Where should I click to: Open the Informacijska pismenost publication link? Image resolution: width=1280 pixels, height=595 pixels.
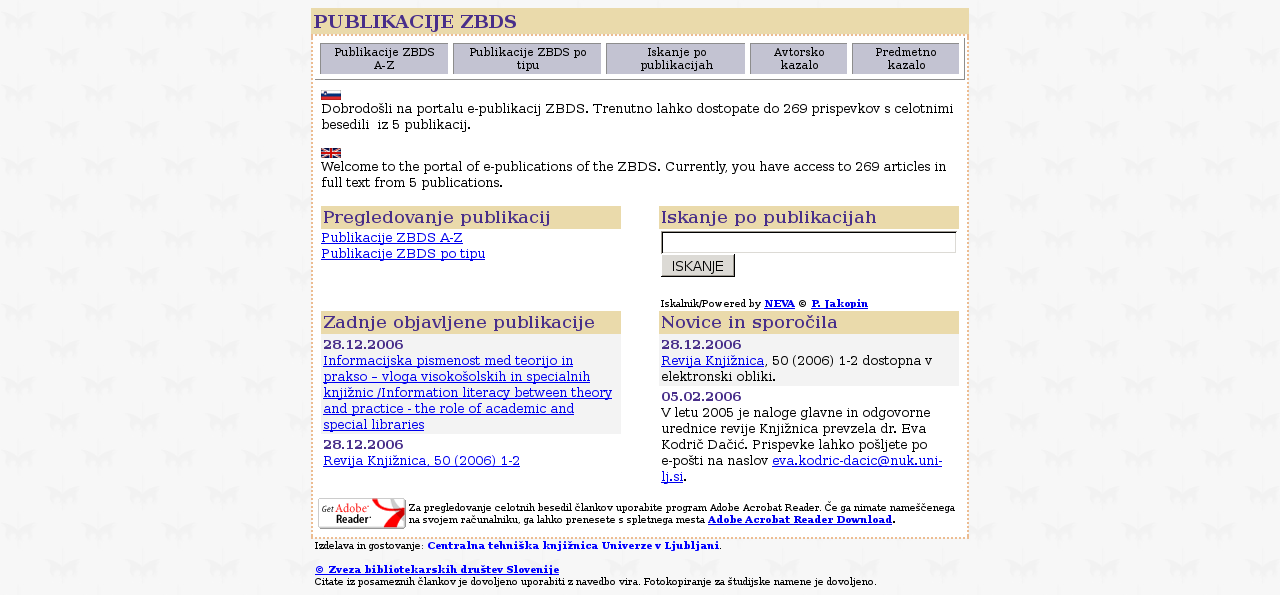(x=467, y=392)
